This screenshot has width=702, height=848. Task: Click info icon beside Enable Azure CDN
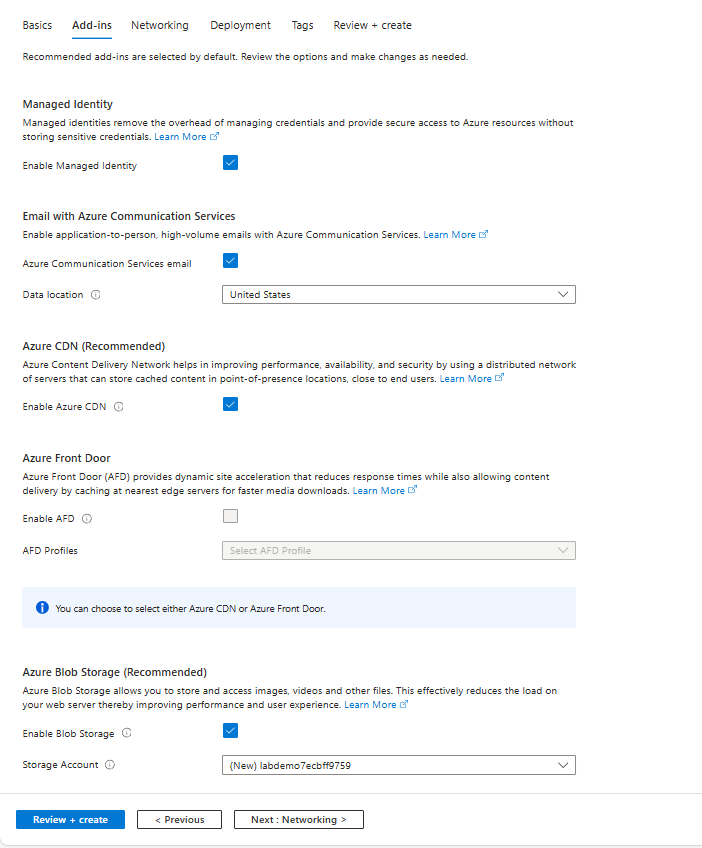coord(118,407)
